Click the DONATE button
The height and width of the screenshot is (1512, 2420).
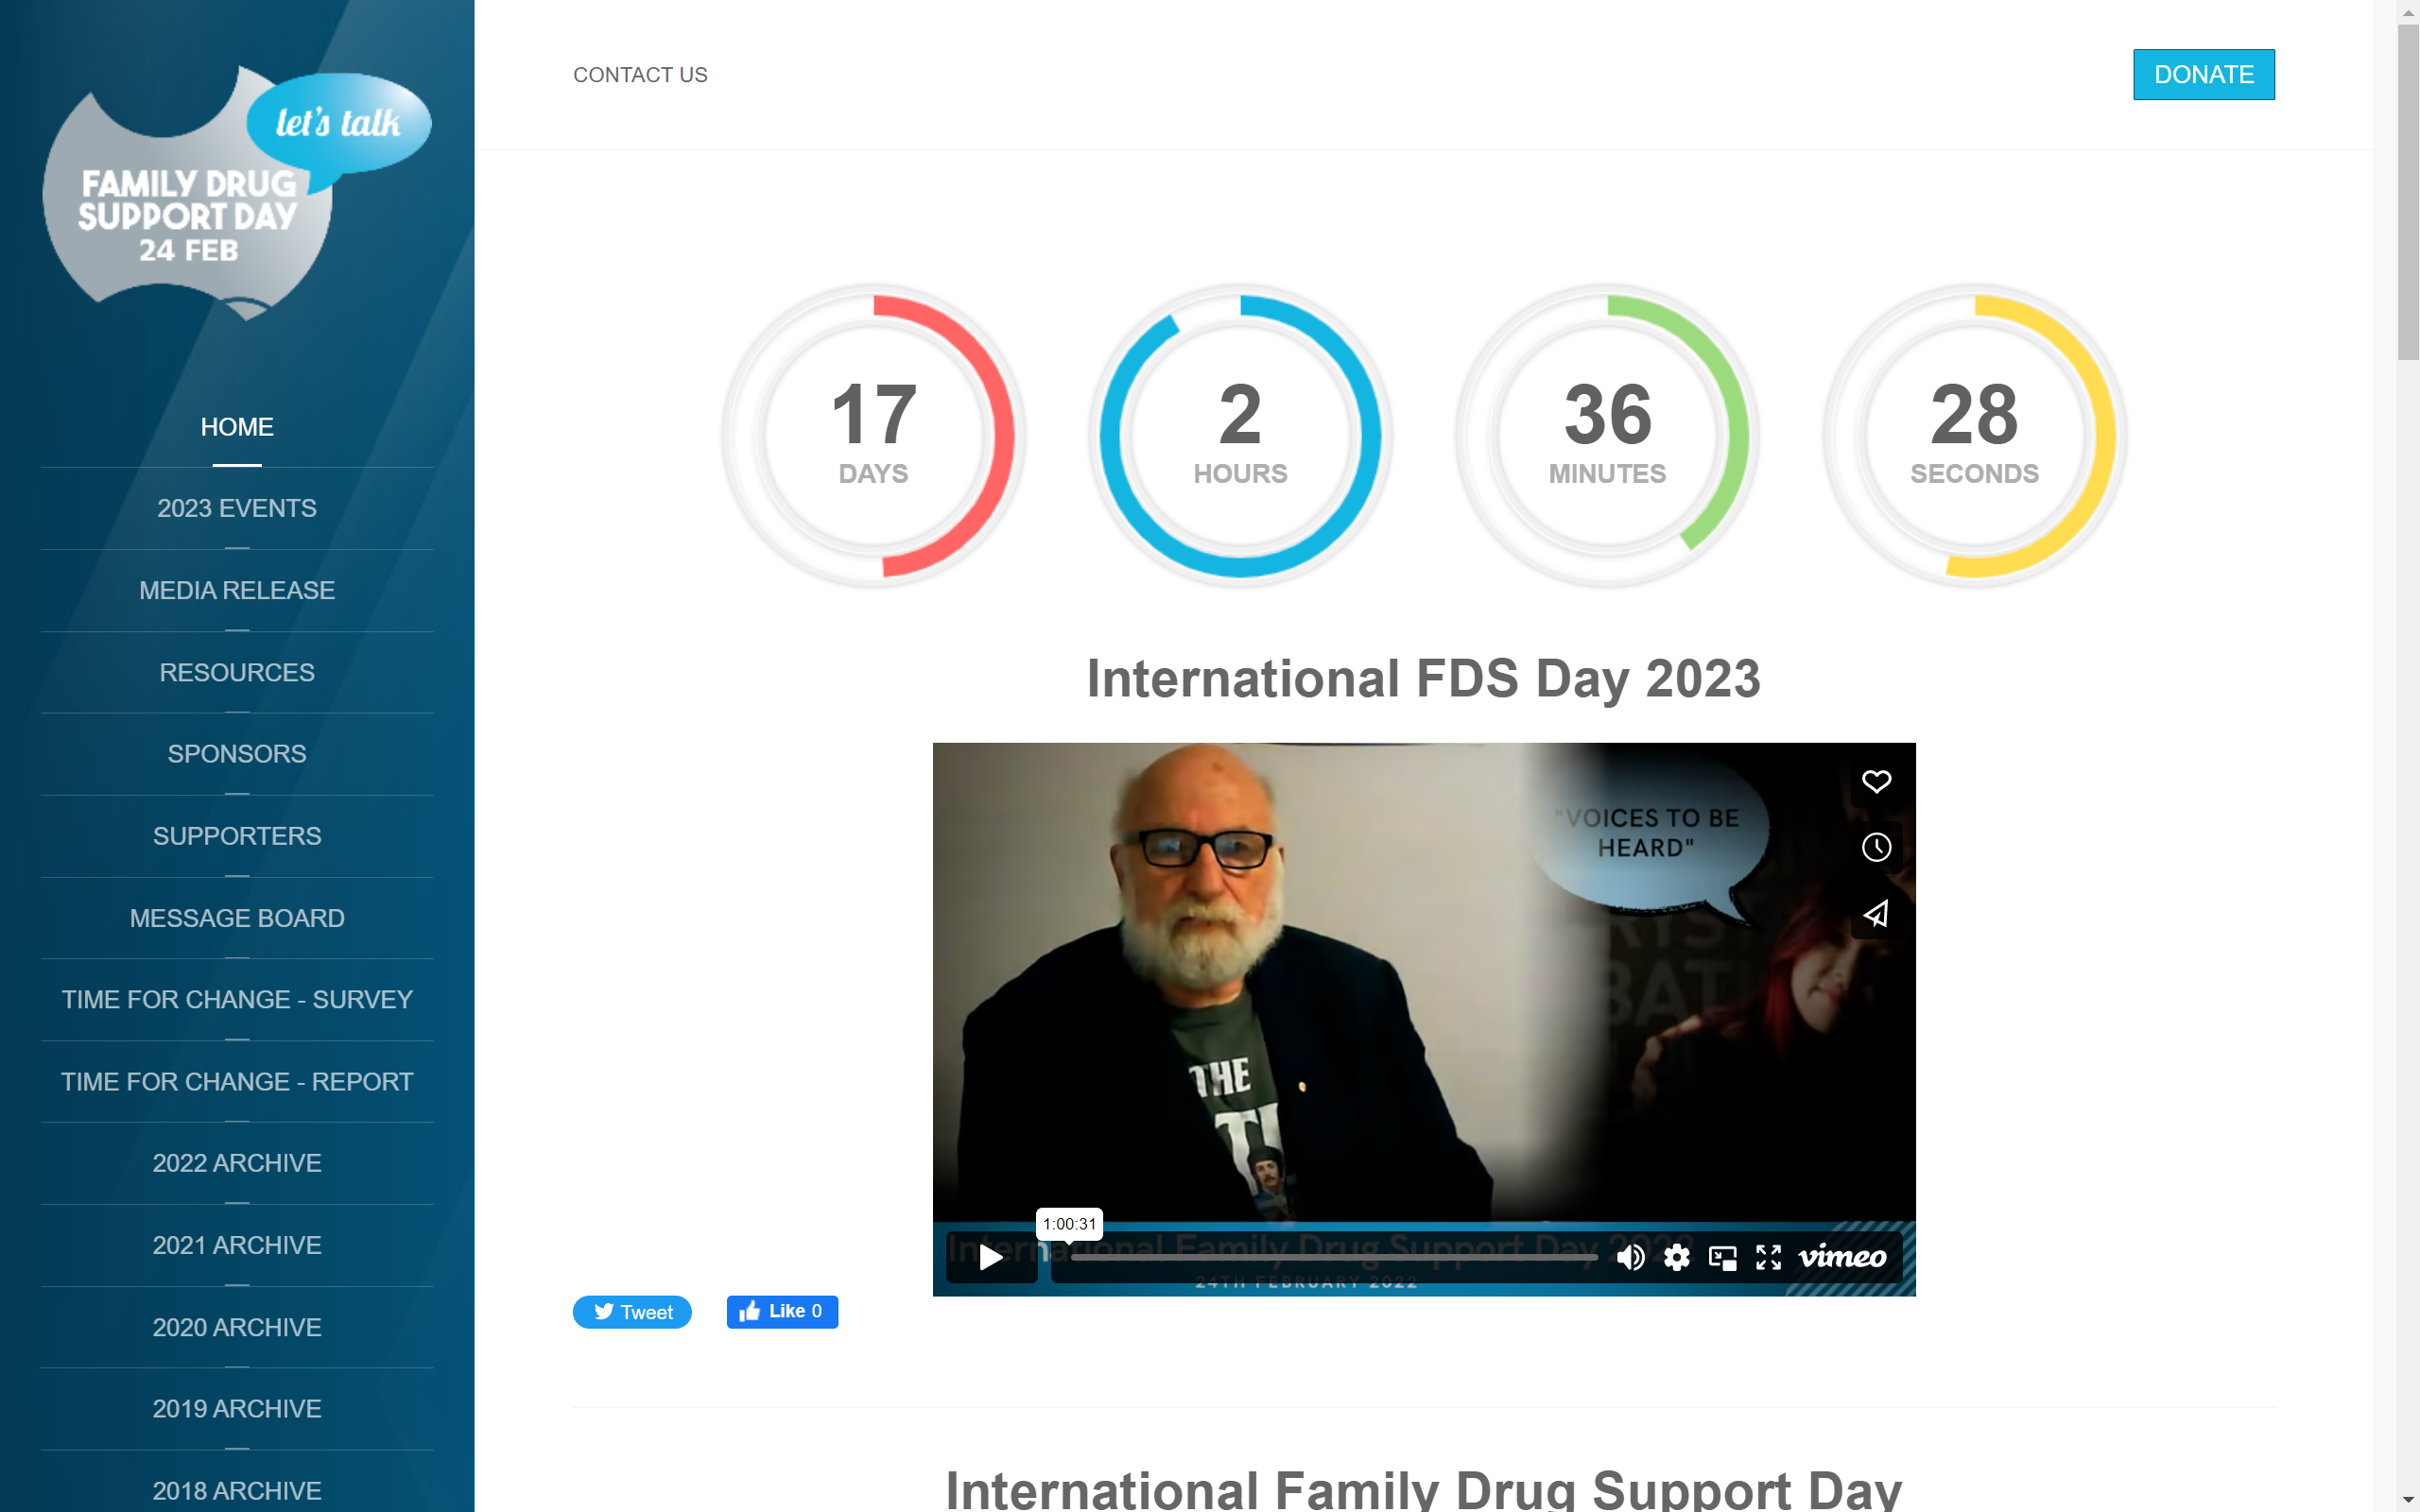point(2204,75)
